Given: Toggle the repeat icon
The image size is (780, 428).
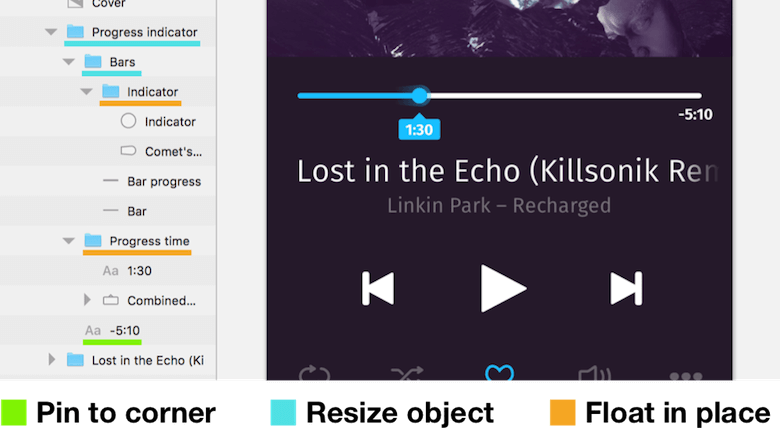Looking at the screenshot, I should (x=314, y=373).
